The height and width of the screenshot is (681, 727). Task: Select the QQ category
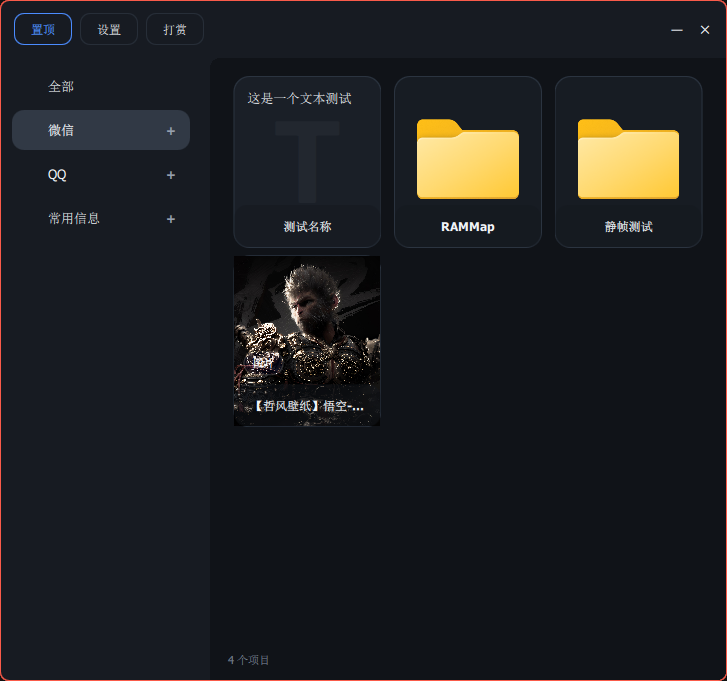coord(57,175)
